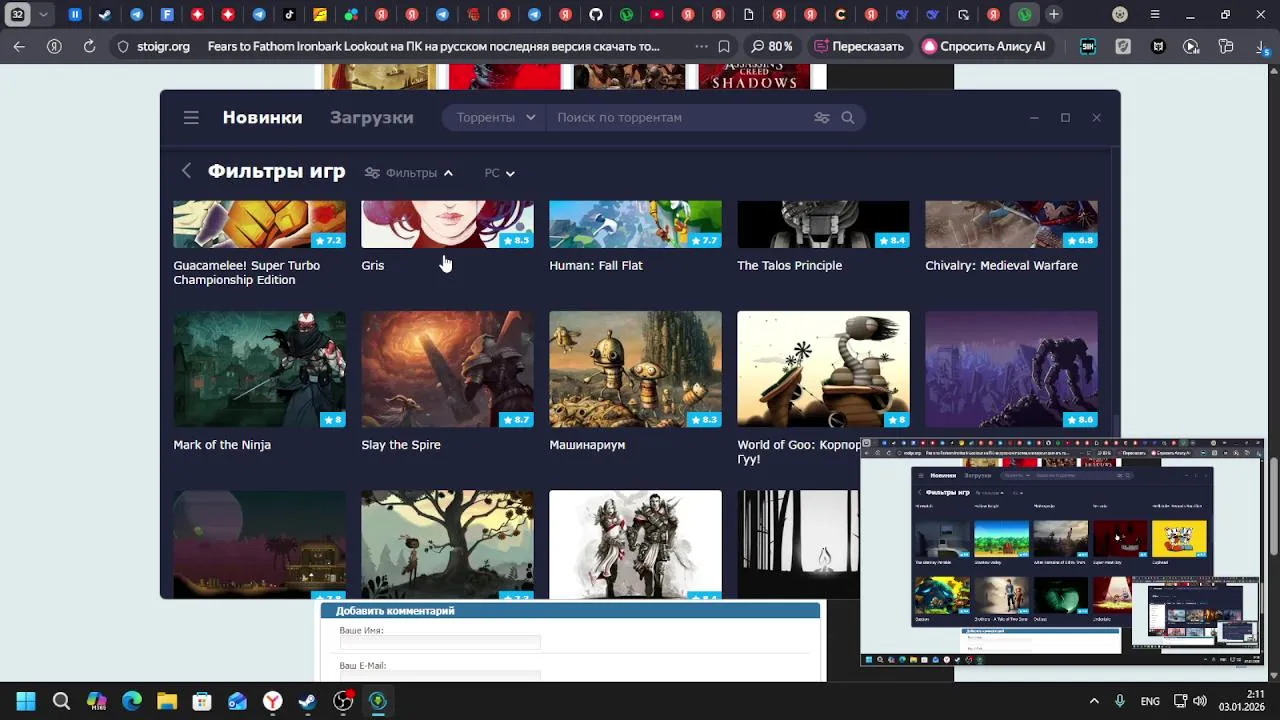Click the 8.5 rating badge on Gris
The image size is (1280, 720).
[516, 240]
